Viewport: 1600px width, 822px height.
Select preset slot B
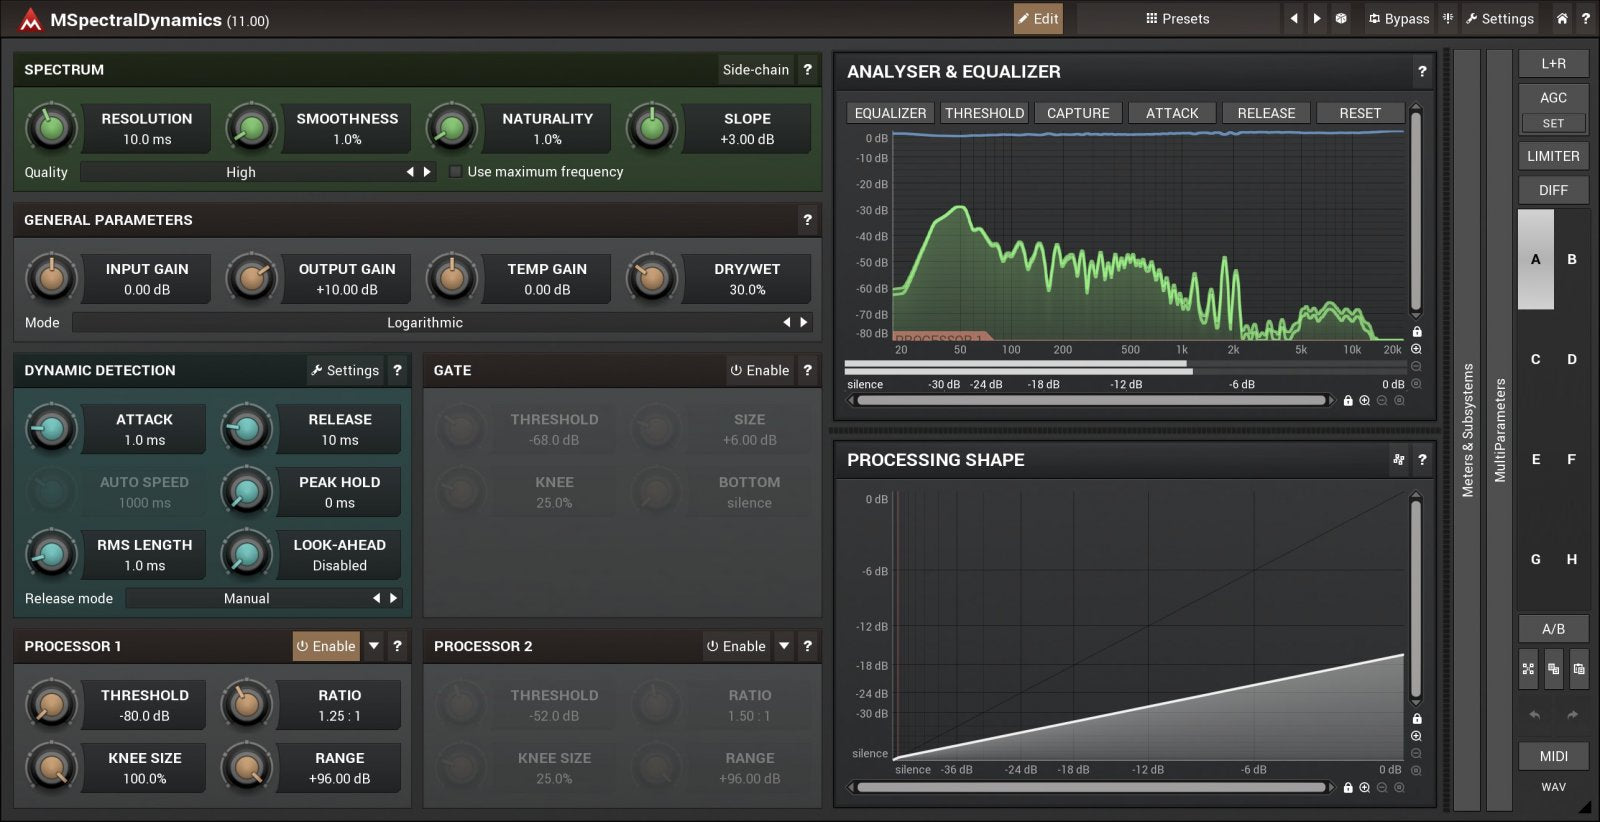(1572, 259)
